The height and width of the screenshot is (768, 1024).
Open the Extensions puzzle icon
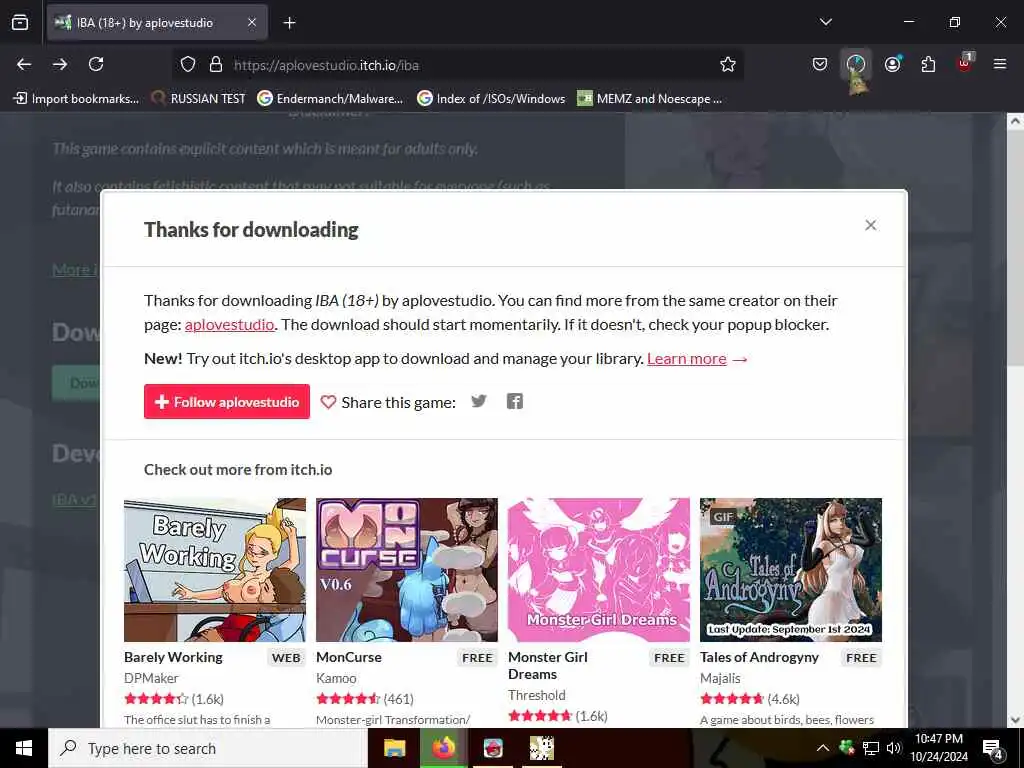click(x=928, y=64)
